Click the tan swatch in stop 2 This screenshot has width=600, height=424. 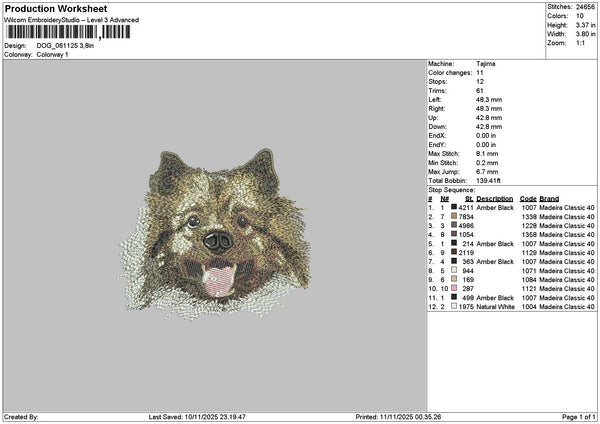click(x=454, y=216)
